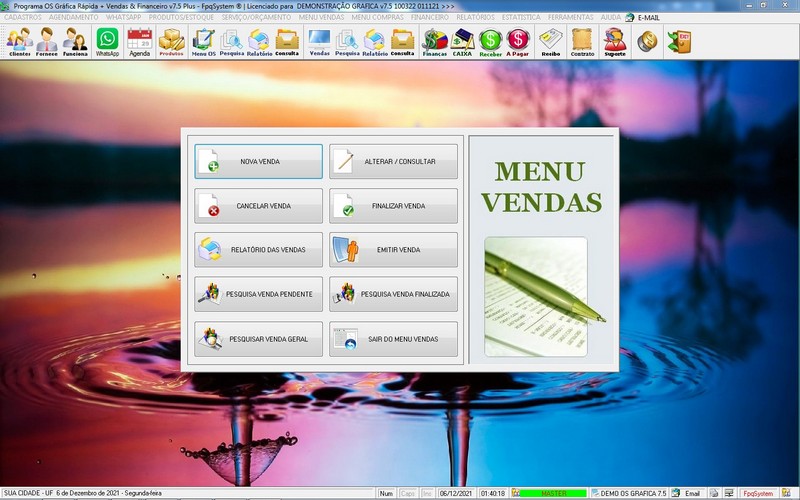Click the green MASTER status indicator
Screen dimensions: 800x500
click(554, 493)
